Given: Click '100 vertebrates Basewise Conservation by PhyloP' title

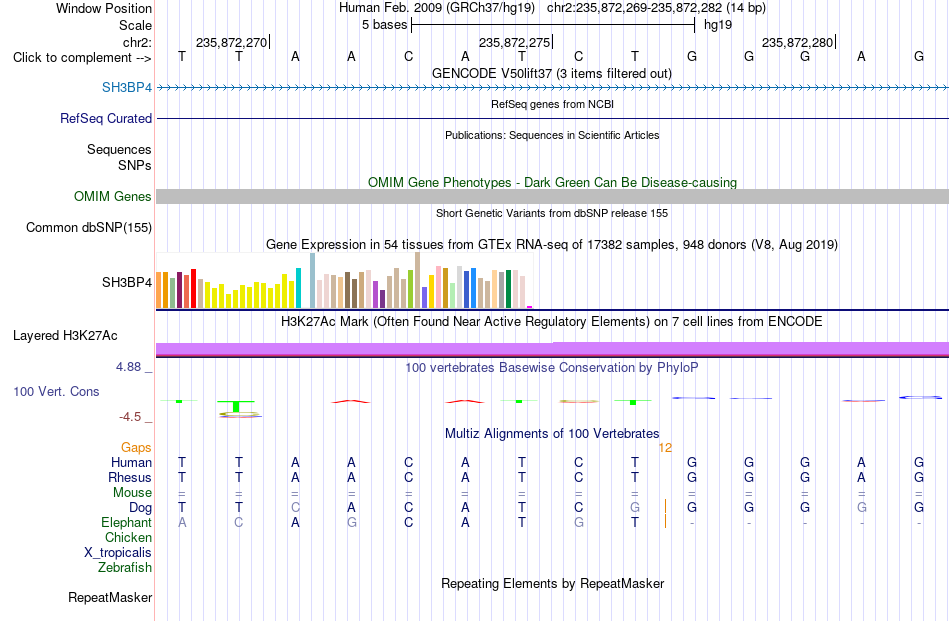Looking at the screenshot, I should click(552, 368).
